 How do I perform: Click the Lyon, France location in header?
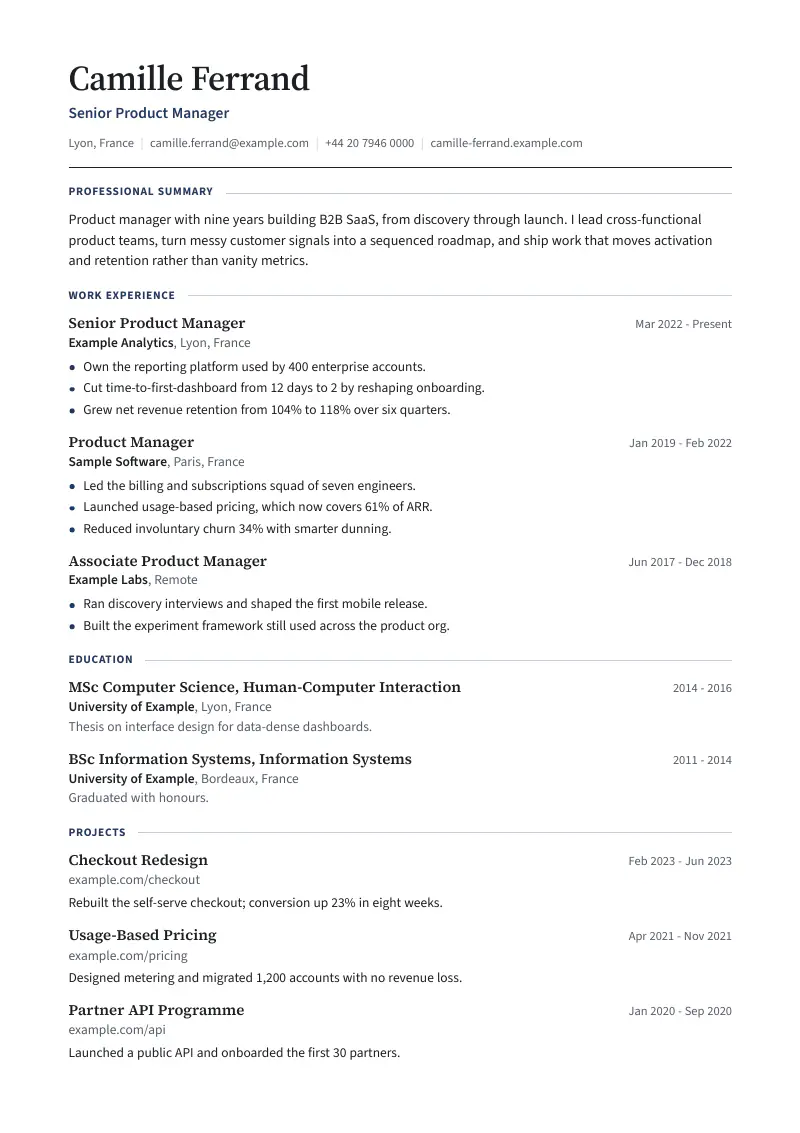[x=101, y=143]
